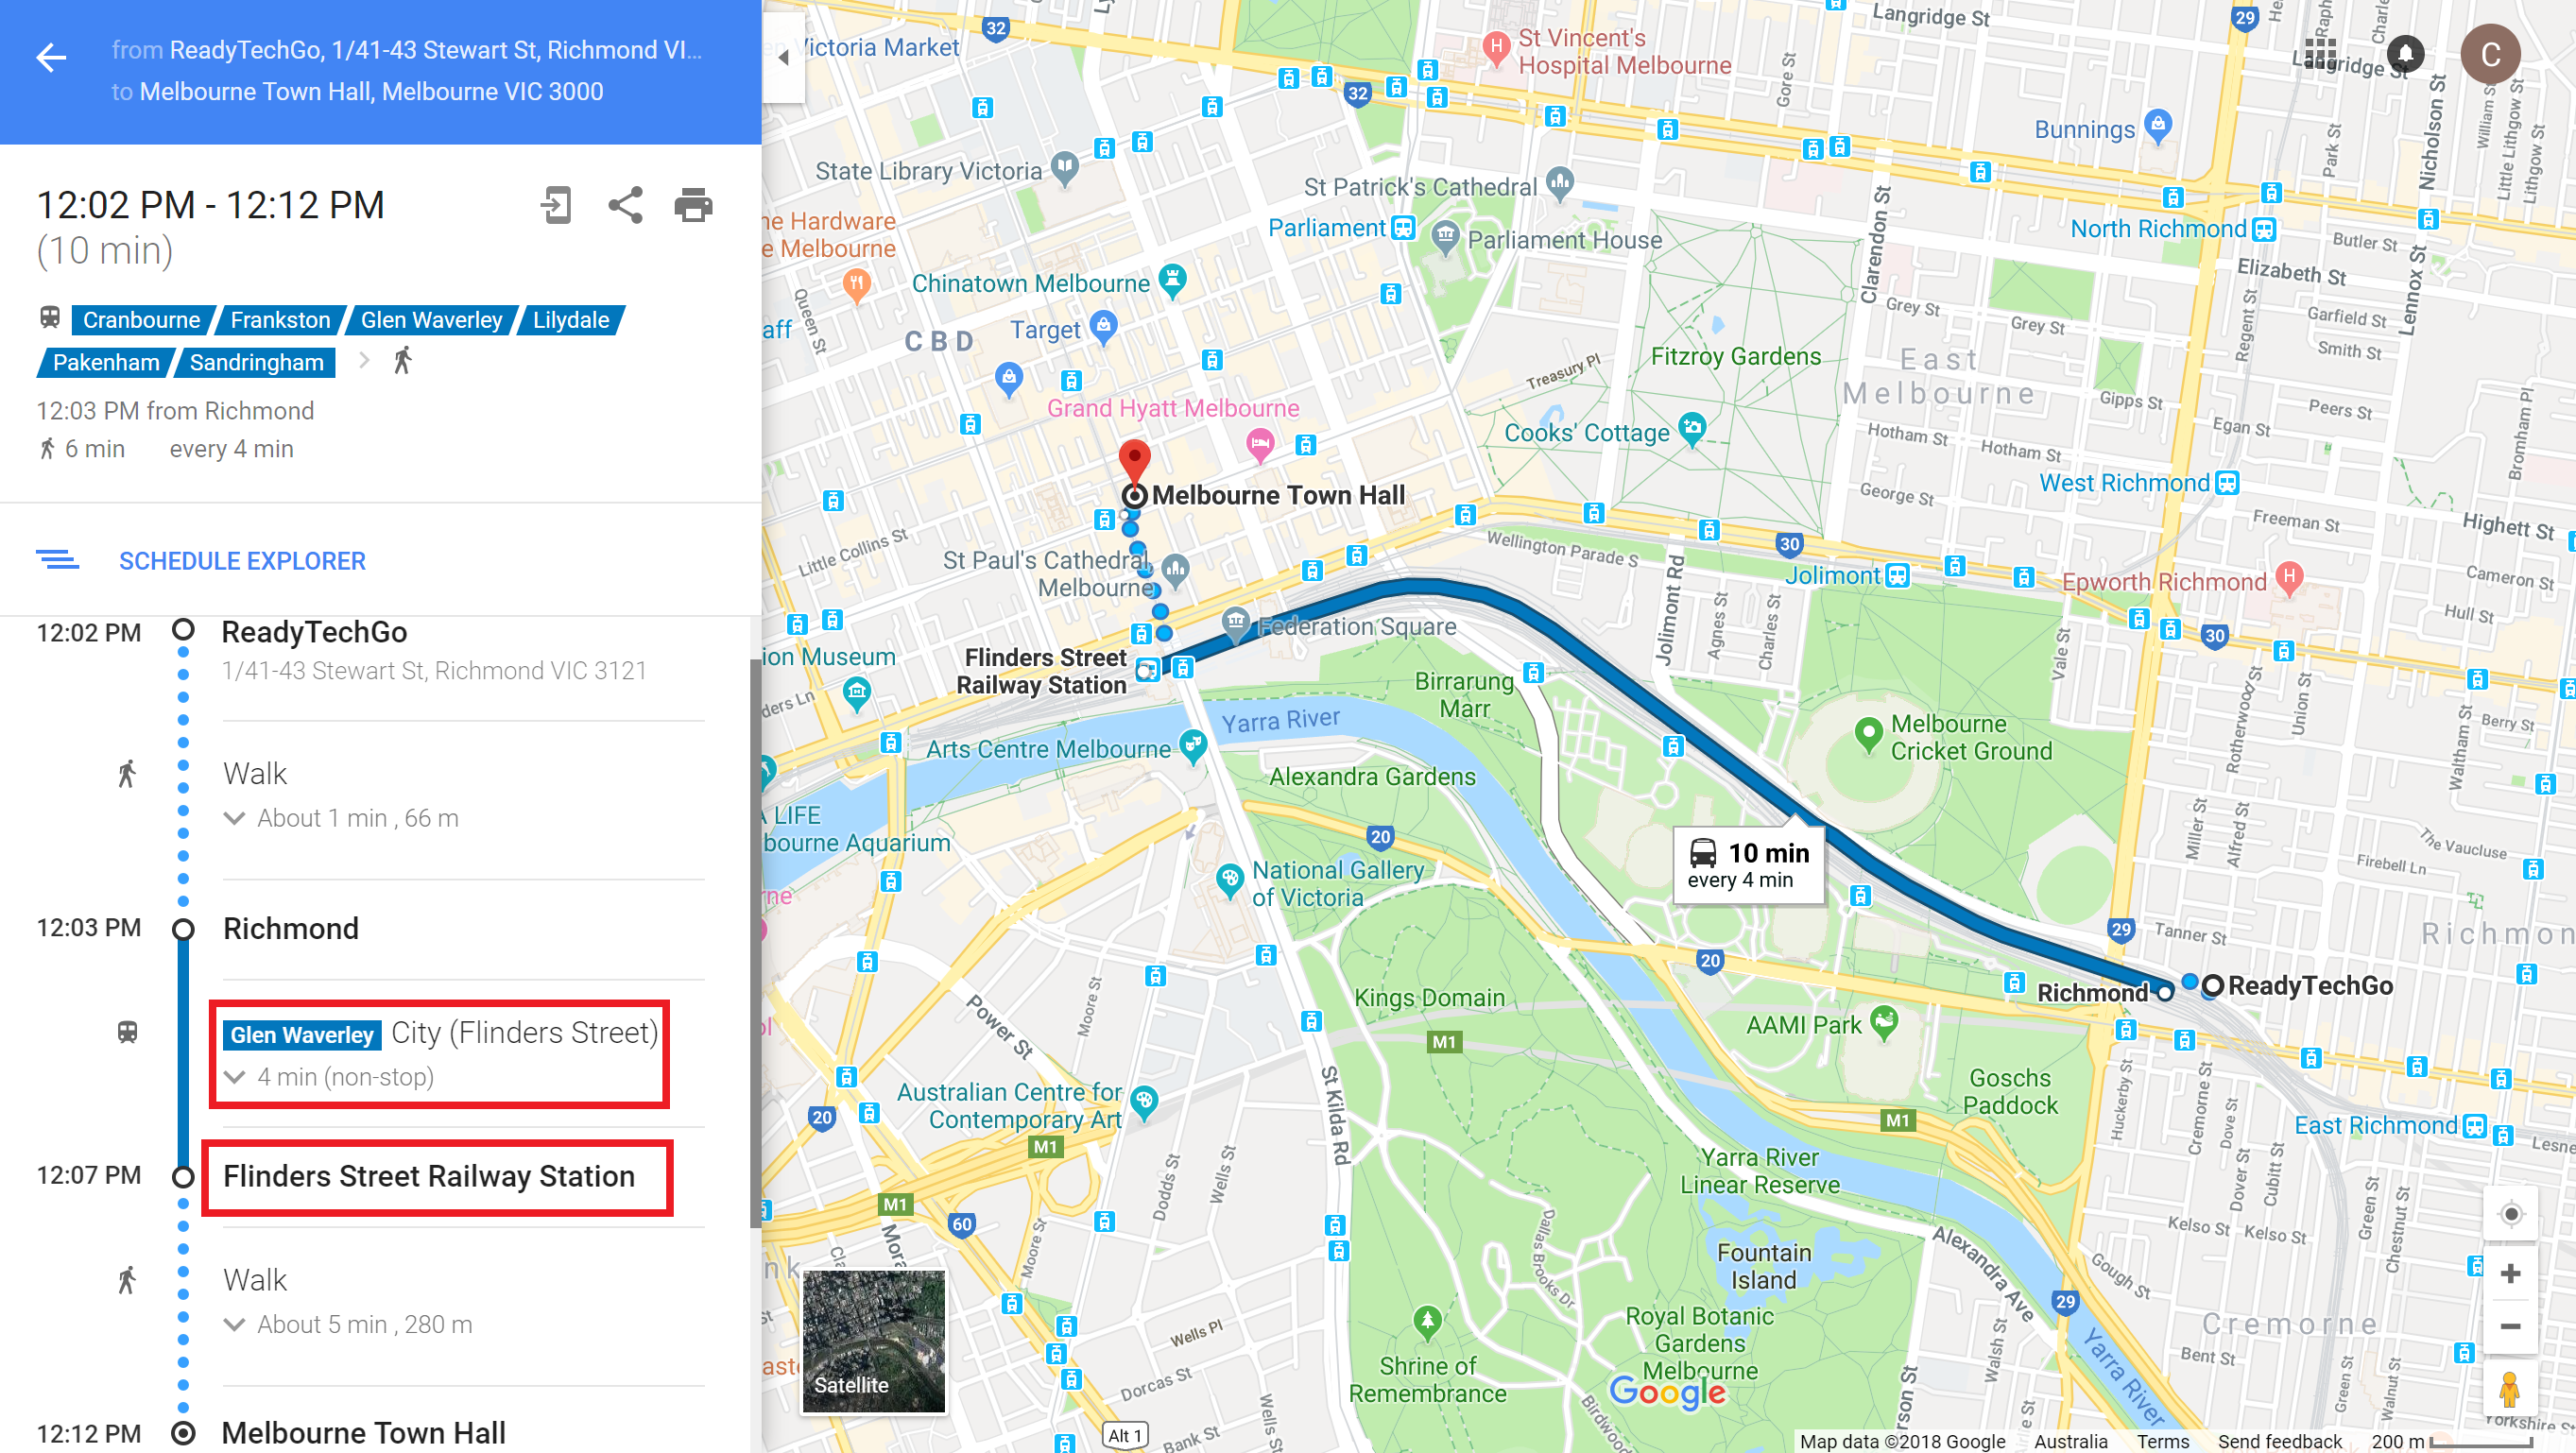Open Street View with Pegman icon
Image resolution: width=2576 pixels, height=1453 pixels.
(2508, 1388)
